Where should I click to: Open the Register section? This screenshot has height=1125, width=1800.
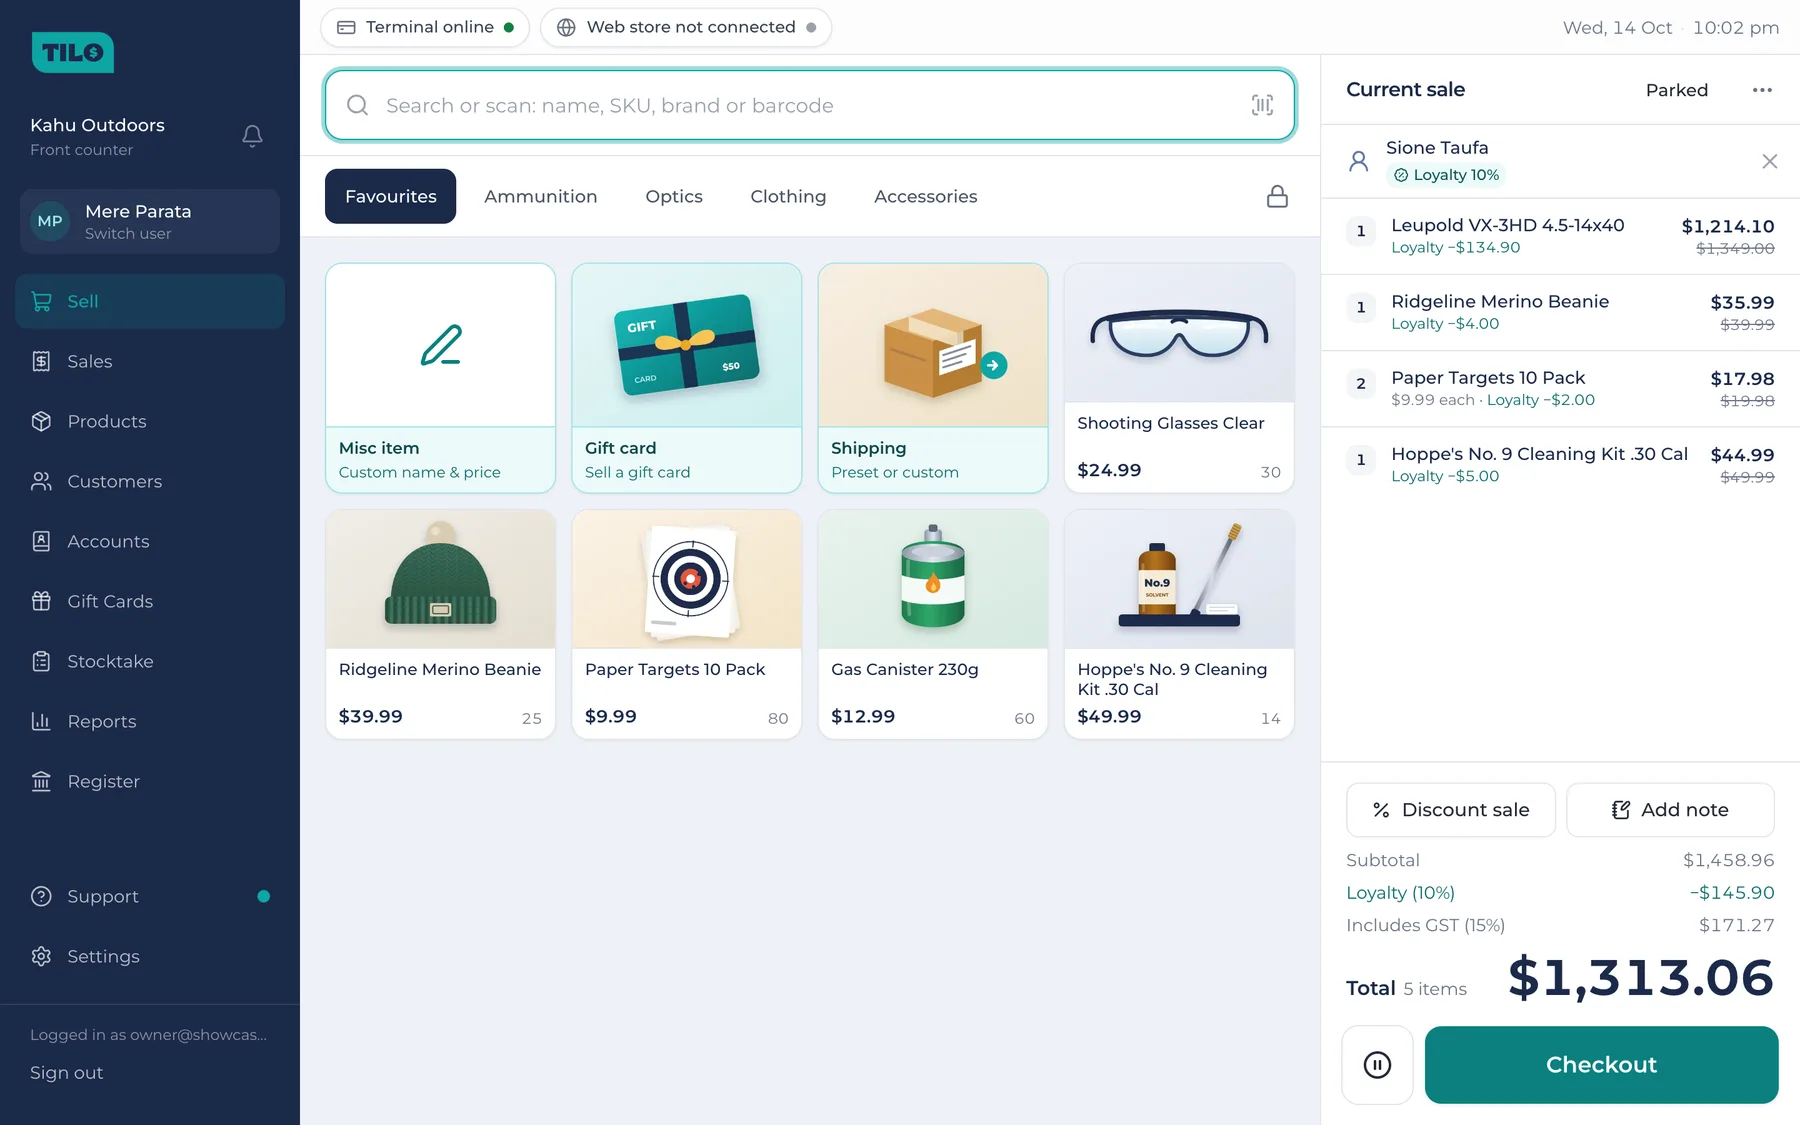coord(150,781)
